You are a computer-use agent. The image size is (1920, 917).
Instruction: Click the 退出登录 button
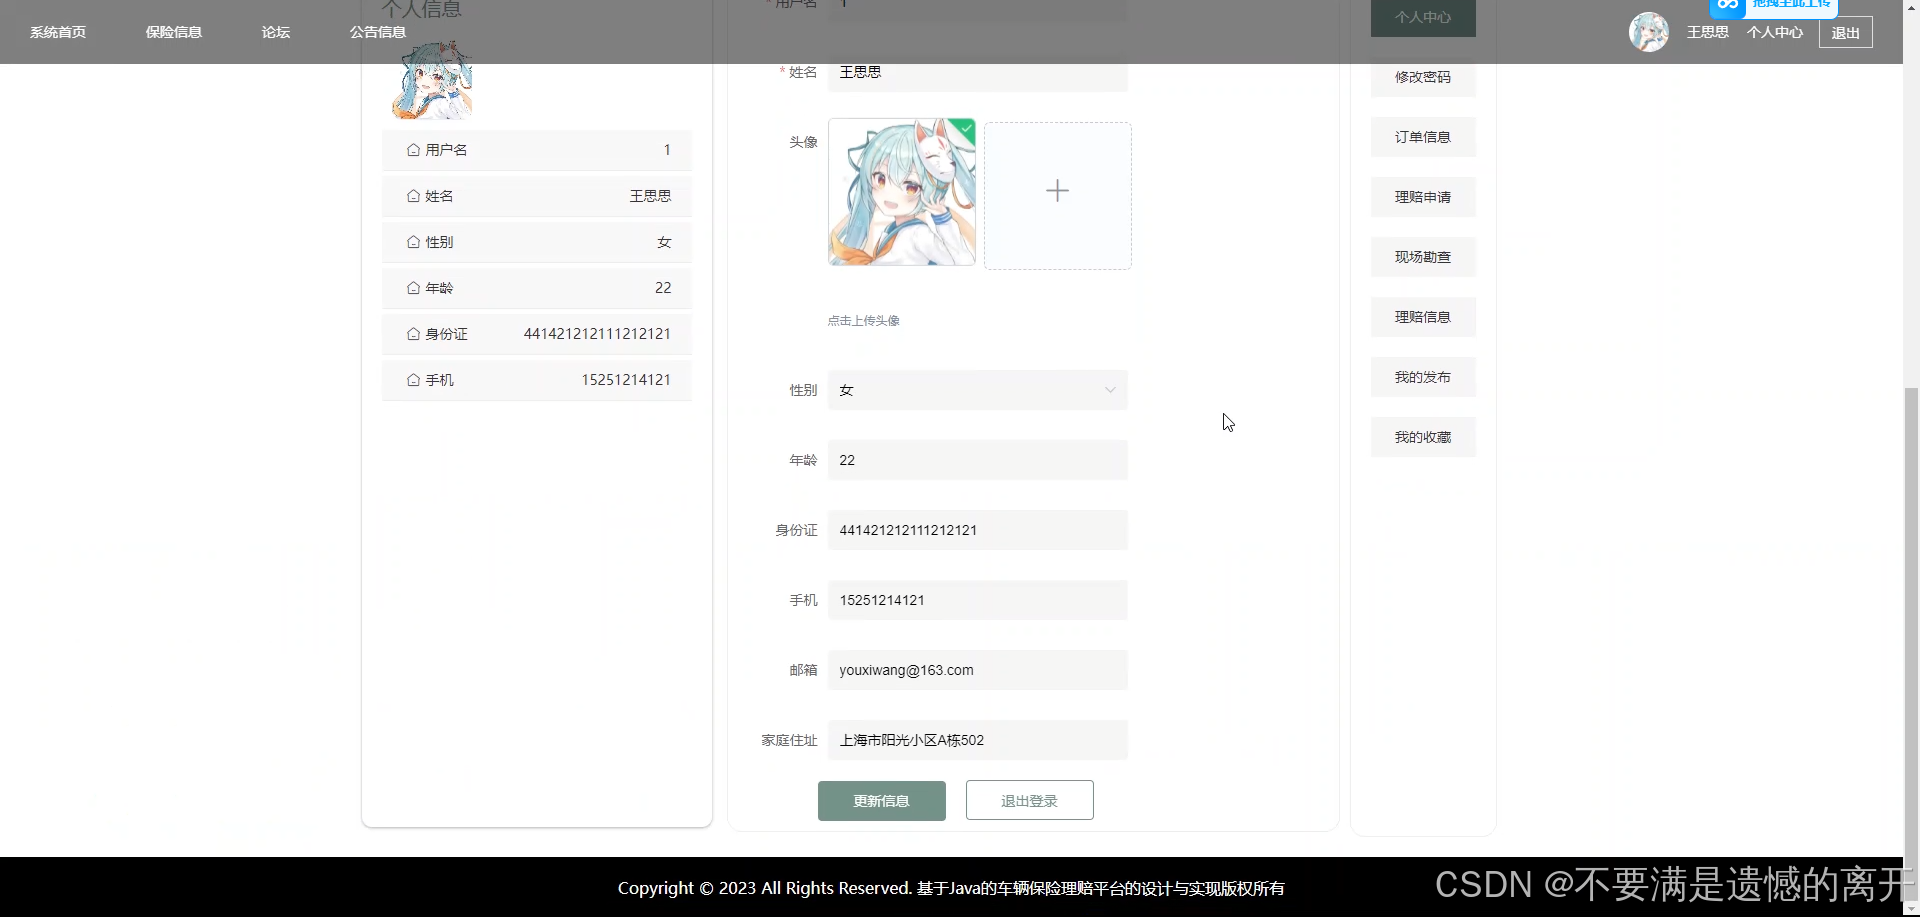pyautogui.click(x=1029, y=800)
